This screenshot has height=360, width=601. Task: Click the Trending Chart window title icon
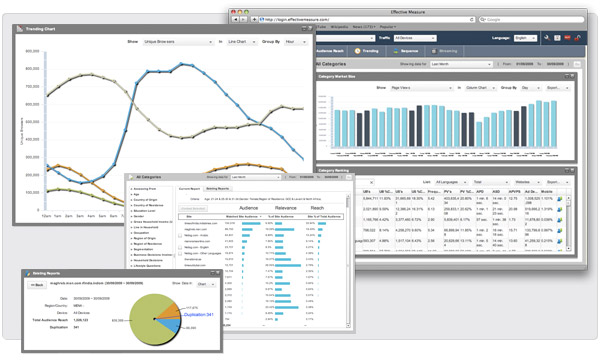pyautogui.click(x=20, y=29)
